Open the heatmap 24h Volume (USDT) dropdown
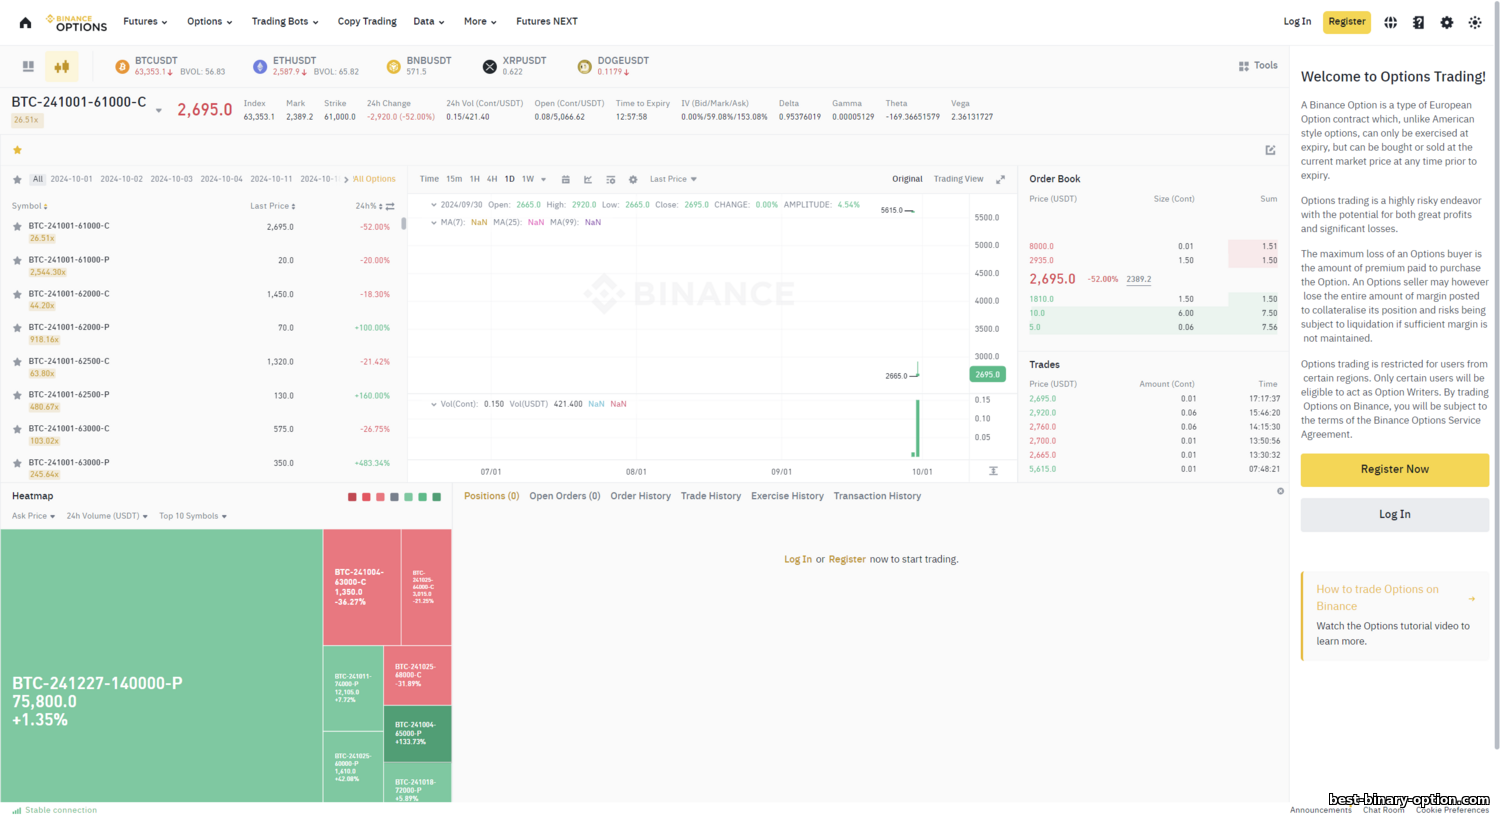 coord(107,516)
